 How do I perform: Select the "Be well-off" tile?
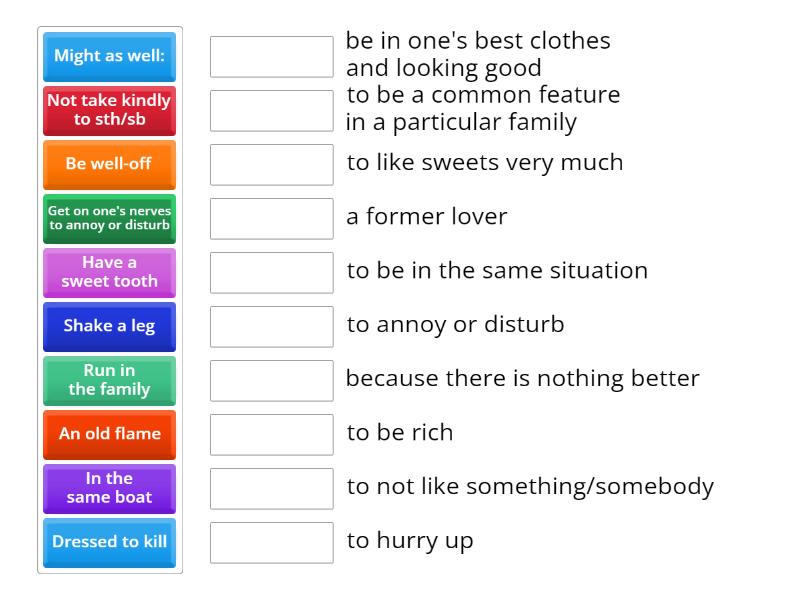pyautogui.click(x=109, y=164)
